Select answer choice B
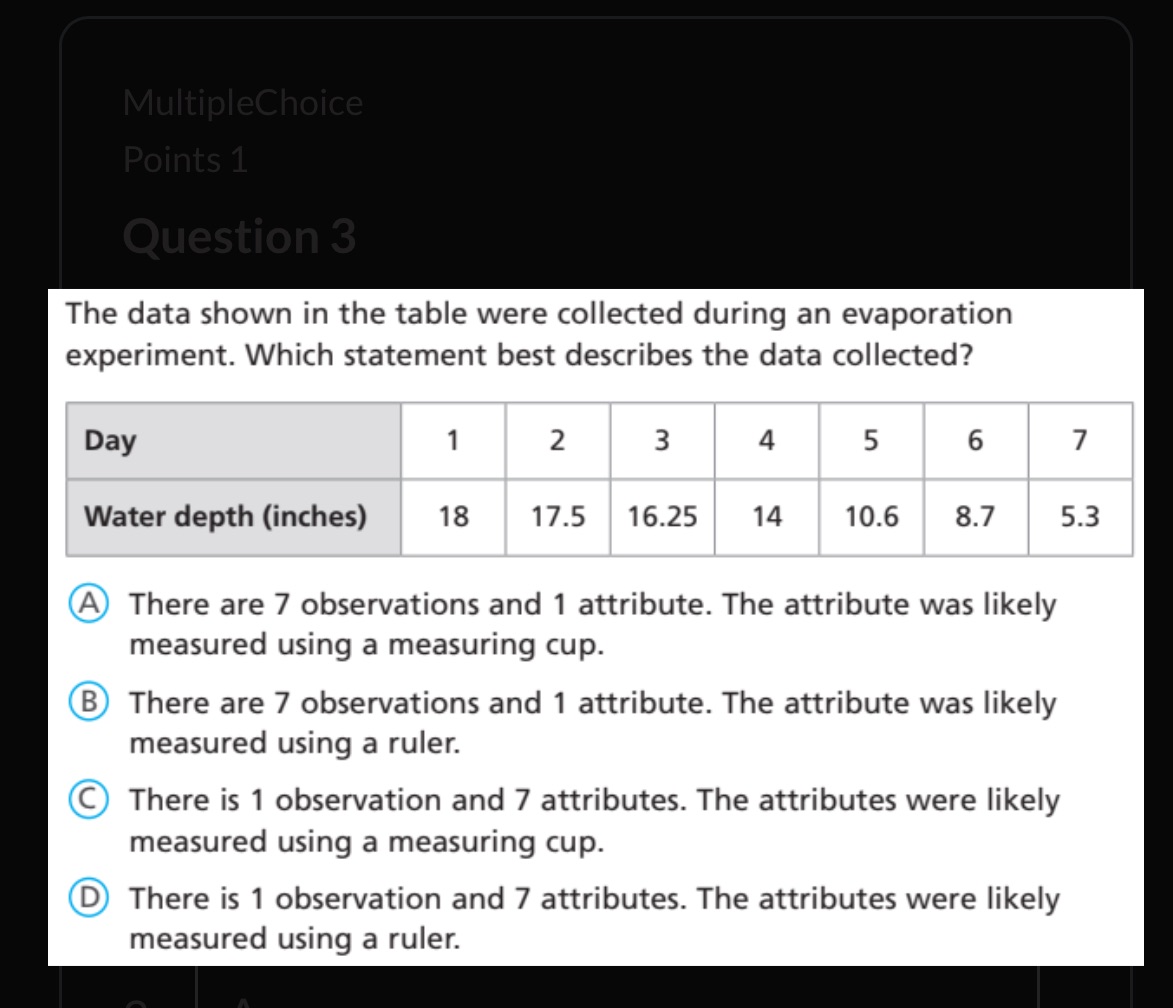1173x1008 pixels. coord(590,723)
